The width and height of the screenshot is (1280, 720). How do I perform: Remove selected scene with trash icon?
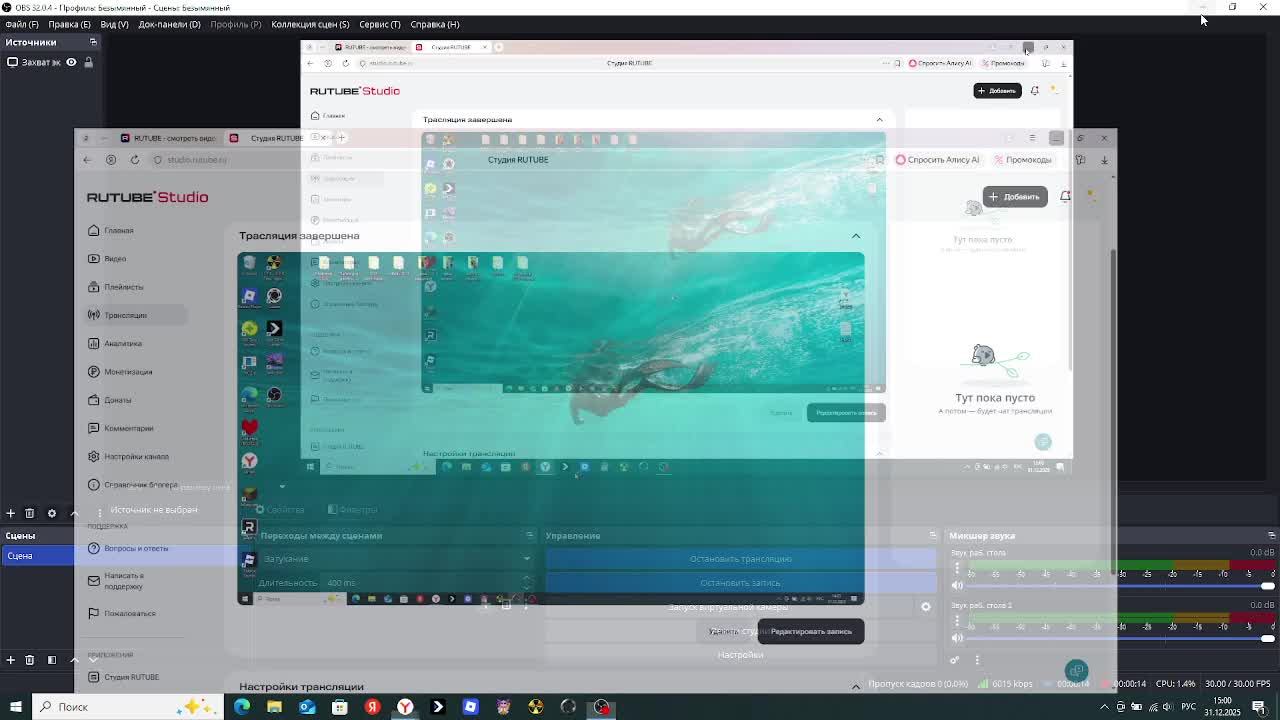(x=30, y=660)
